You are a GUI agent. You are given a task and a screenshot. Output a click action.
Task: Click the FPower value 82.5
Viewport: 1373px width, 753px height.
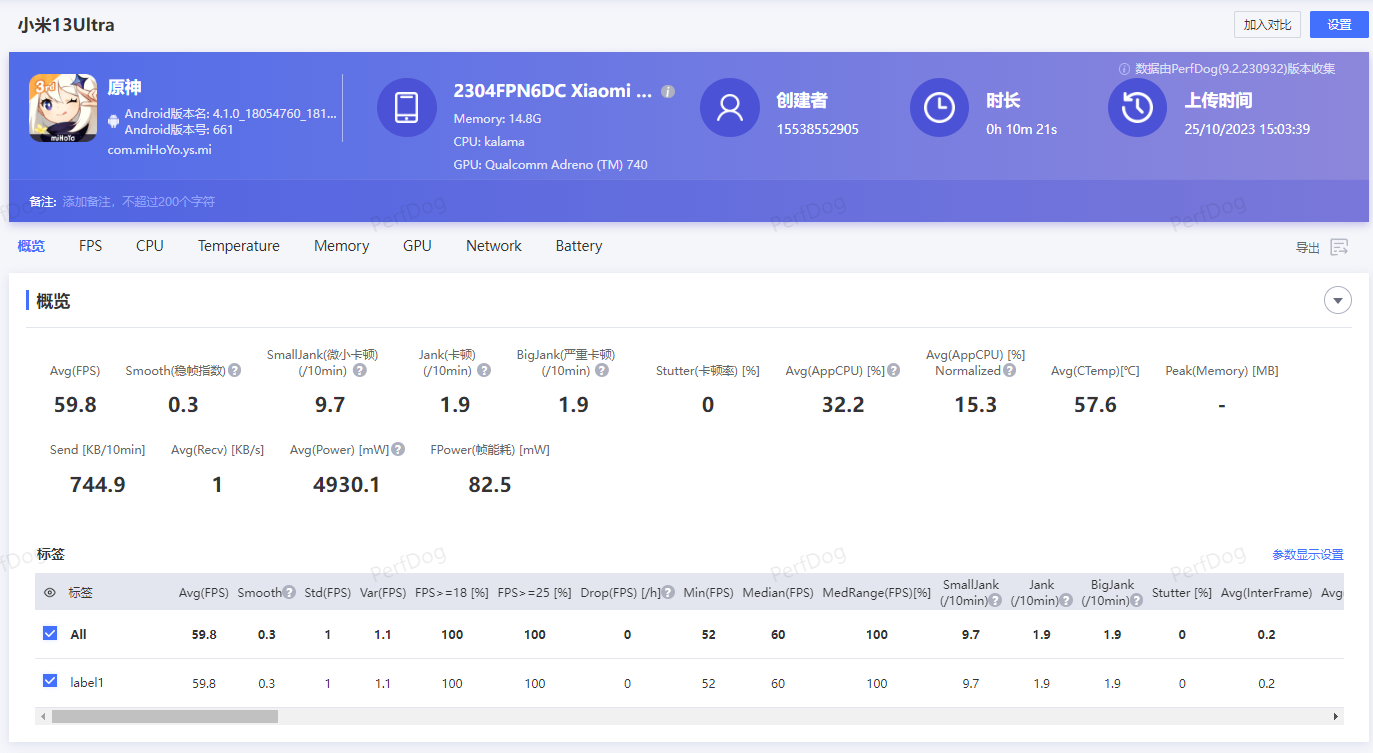point(490,485)
